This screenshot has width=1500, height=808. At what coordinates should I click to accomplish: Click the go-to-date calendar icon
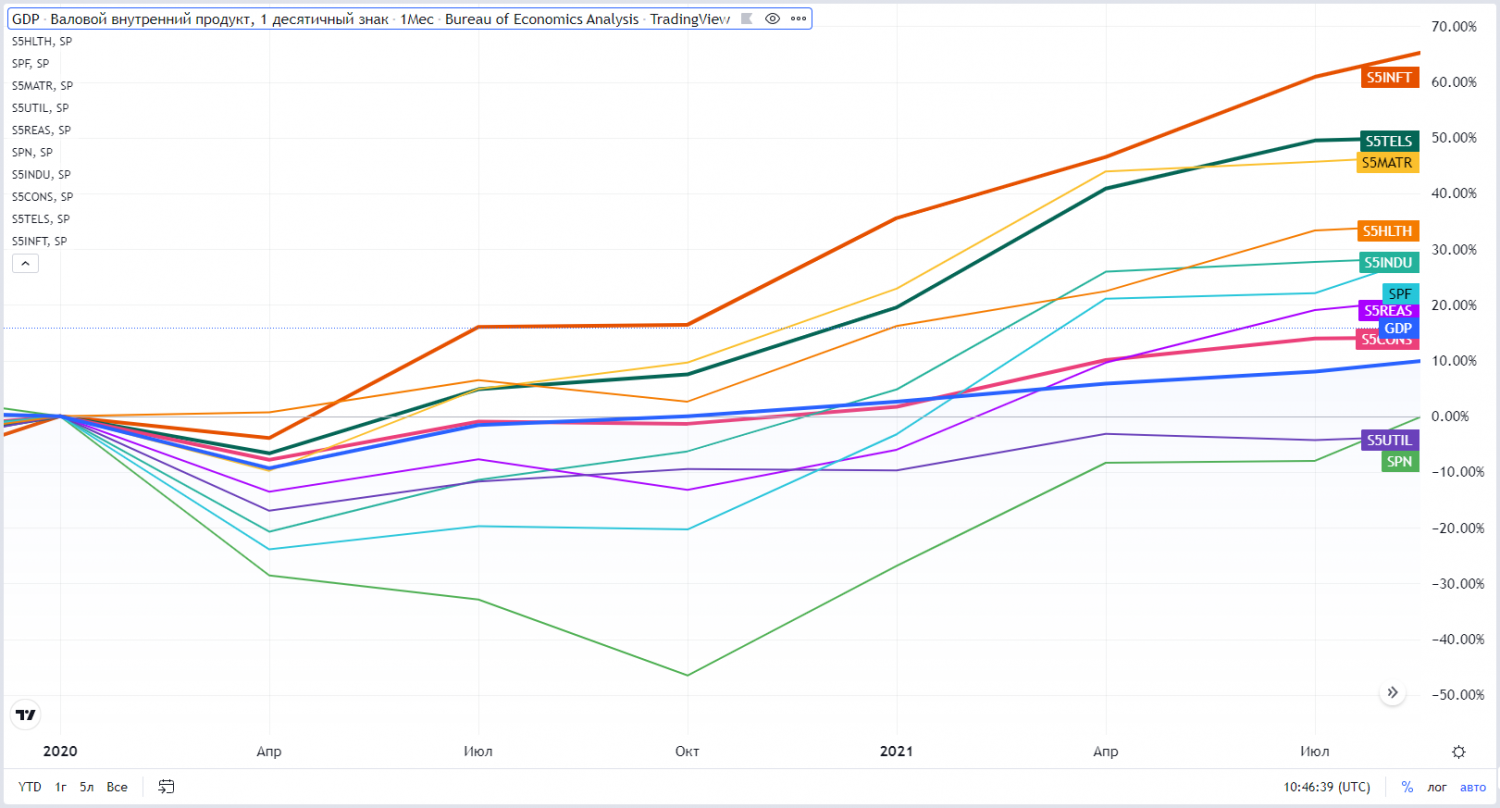coord(167,787)
